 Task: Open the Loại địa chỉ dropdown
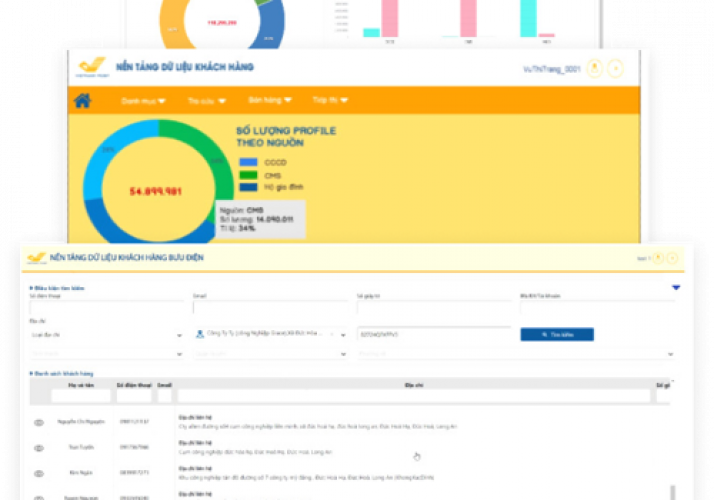coord(107,335)
